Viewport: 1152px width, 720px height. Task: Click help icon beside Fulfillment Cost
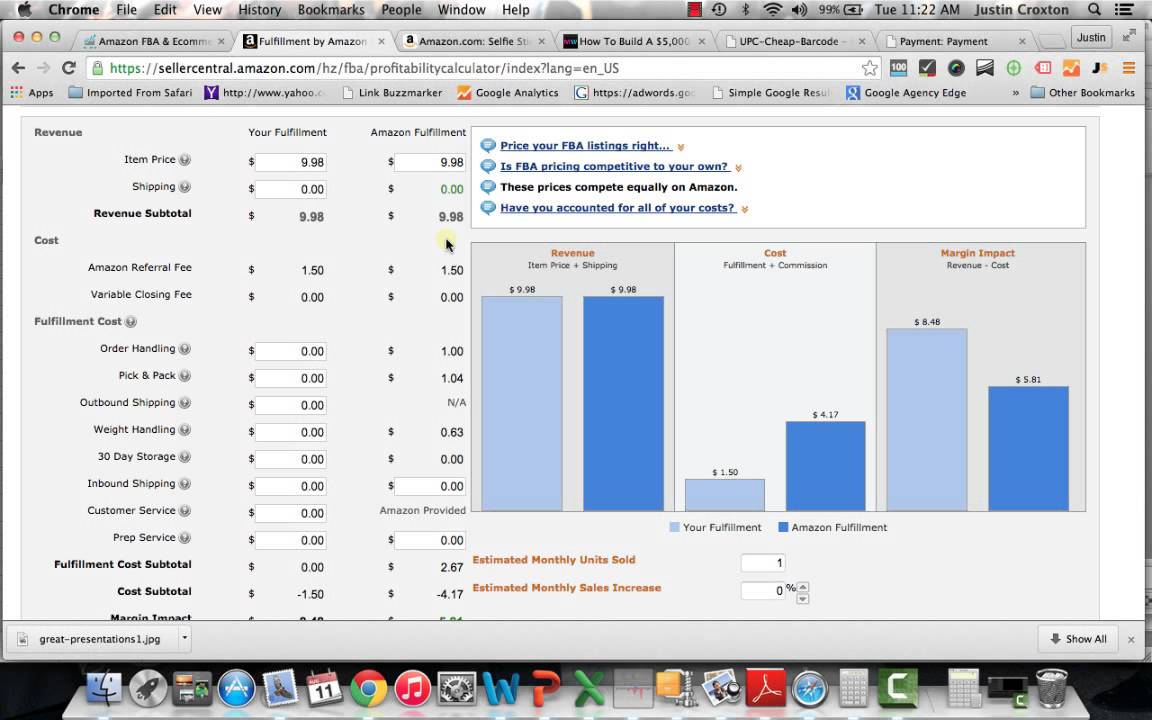tap(131, 322)
